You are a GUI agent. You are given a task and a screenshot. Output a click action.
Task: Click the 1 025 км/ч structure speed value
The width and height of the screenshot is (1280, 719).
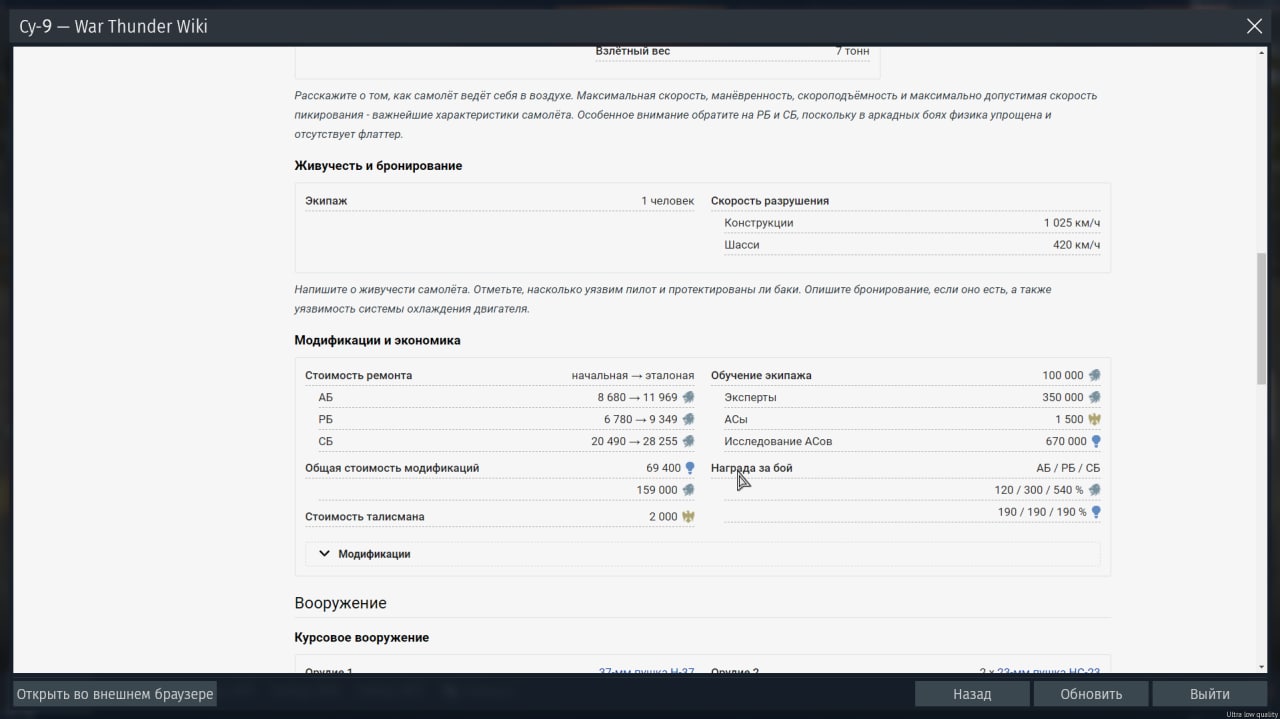1072,223
